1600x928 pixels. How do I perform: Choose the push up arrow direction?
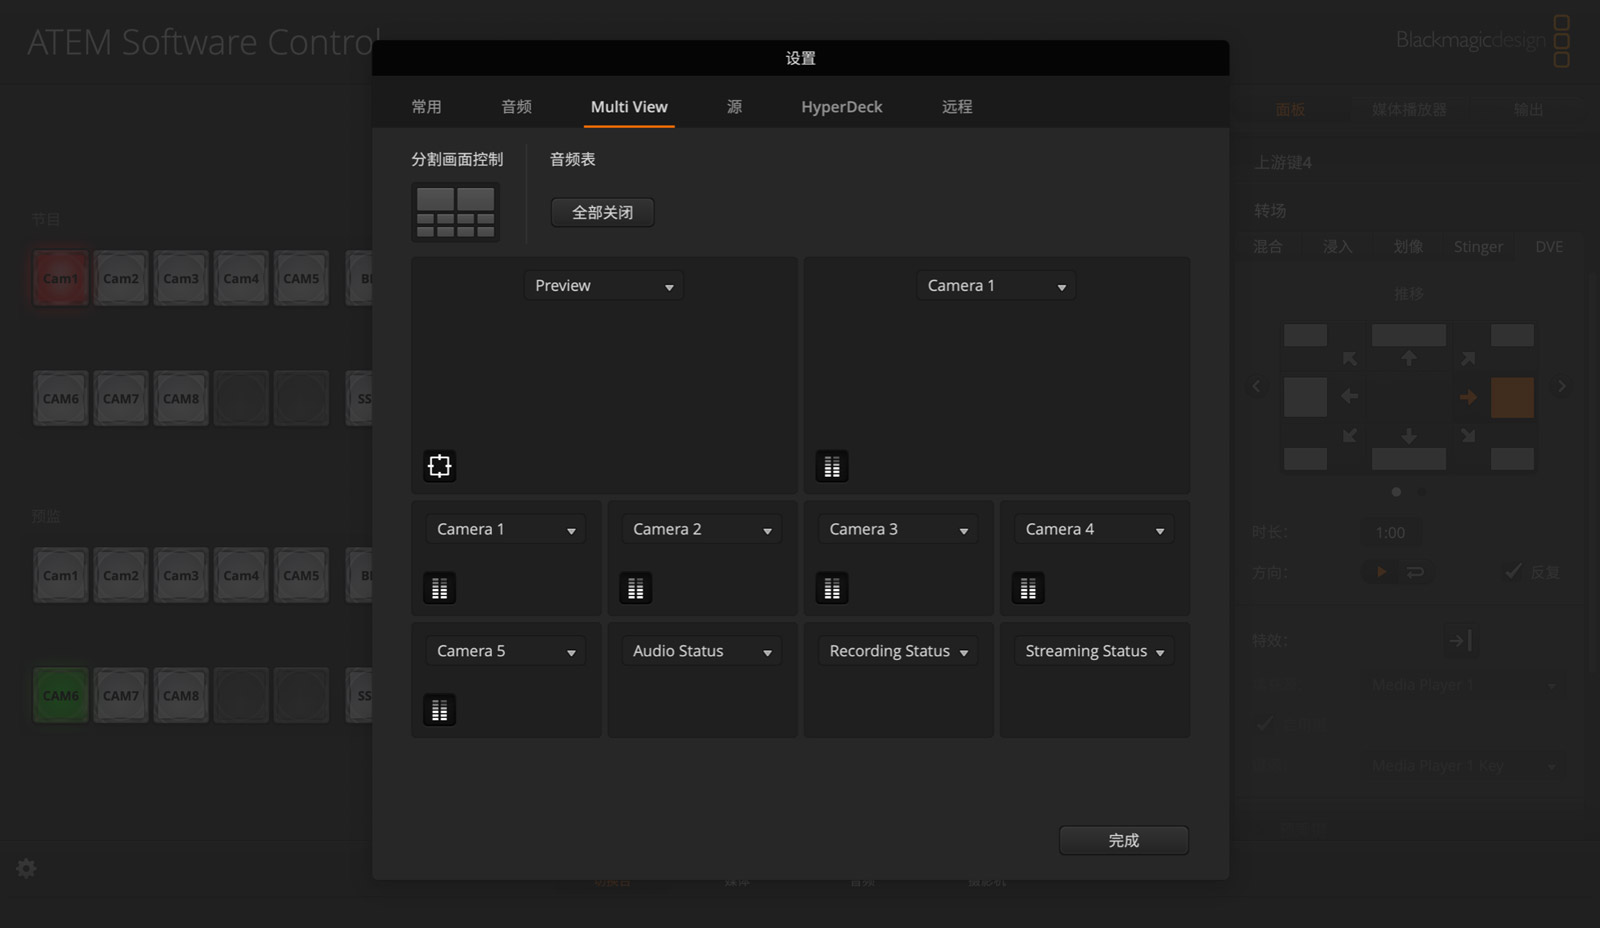coord(1409,357)
